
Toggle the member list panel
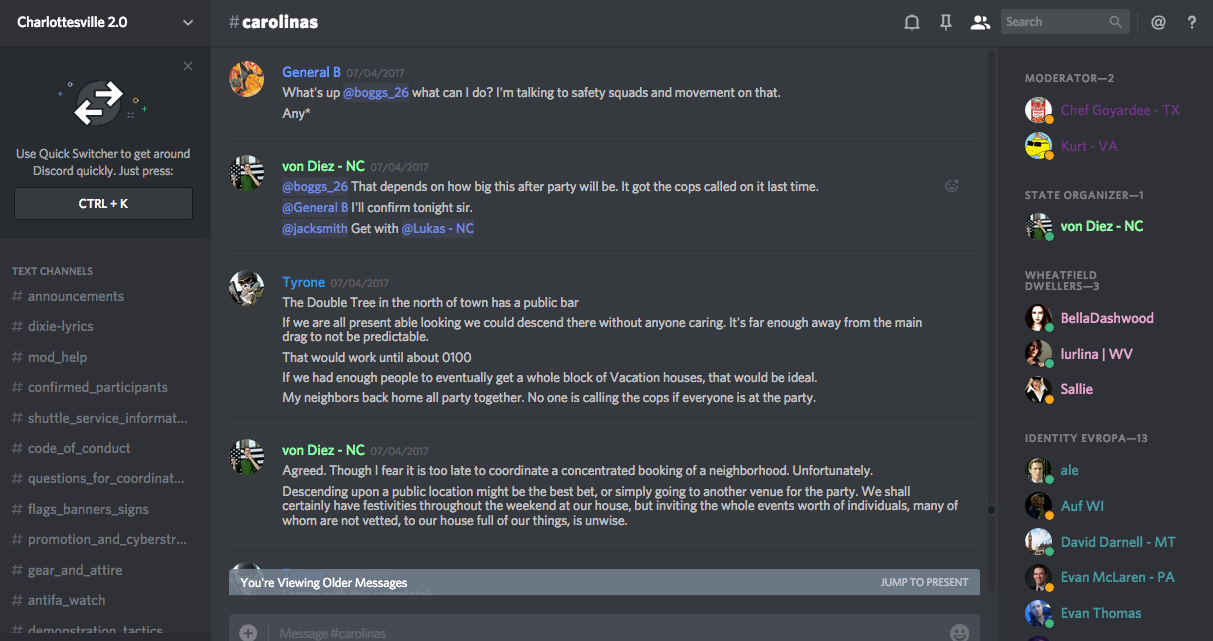click(980, 22)
